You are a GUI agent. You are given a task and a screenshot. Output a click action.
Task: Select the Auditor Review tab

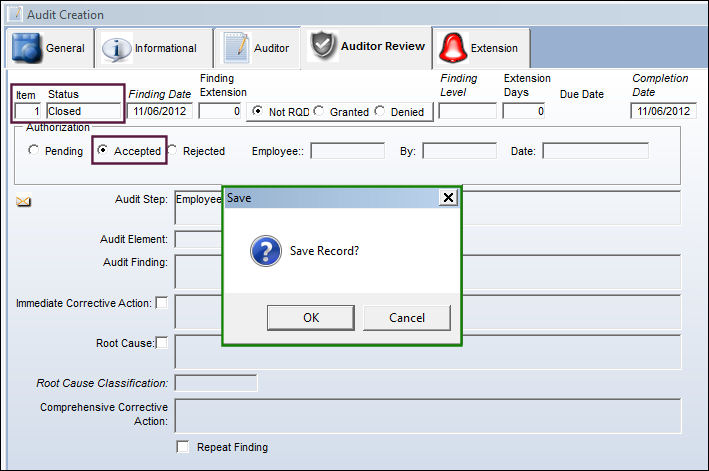coord(367,47)
